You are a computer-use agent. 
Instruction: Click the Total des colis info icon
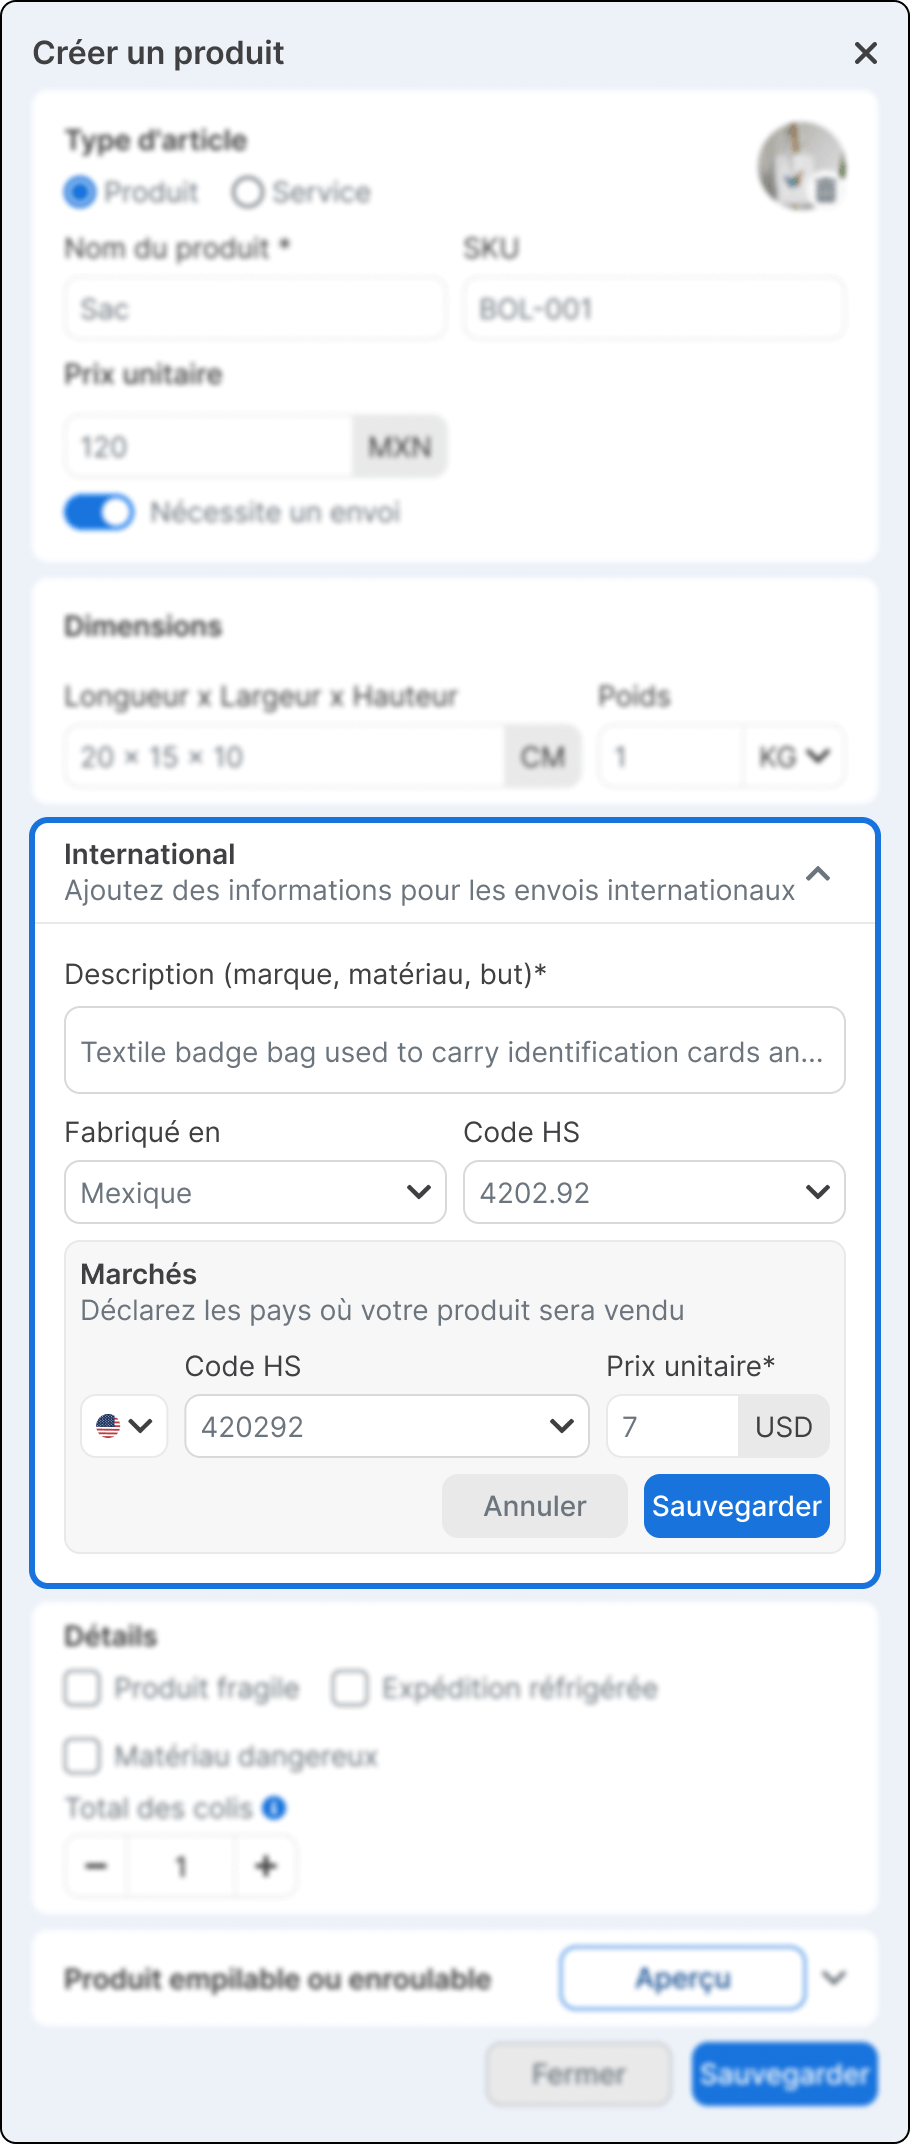pyautogui.click(x=274, y=1808)
